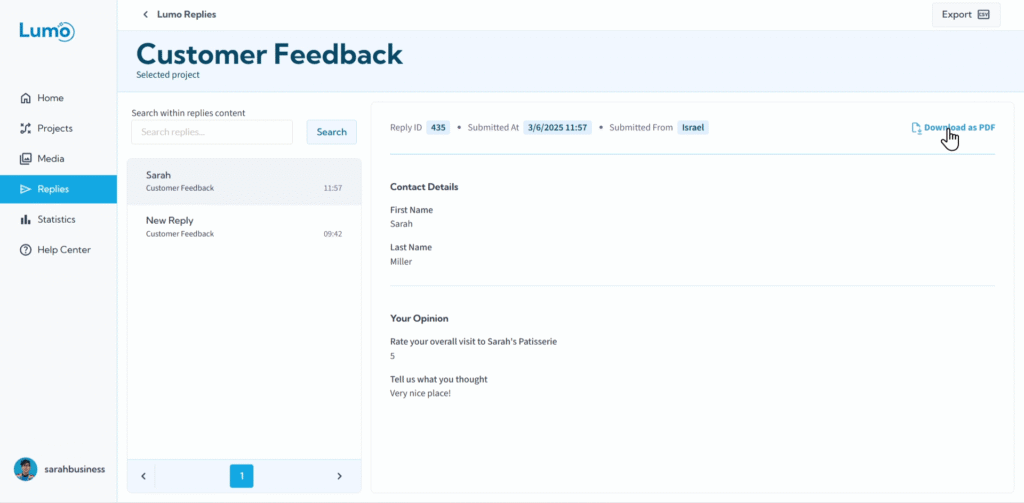Click the 11:57 timestamp in Sarah's row
1024x503 pixels.
(x=332, y=188)
